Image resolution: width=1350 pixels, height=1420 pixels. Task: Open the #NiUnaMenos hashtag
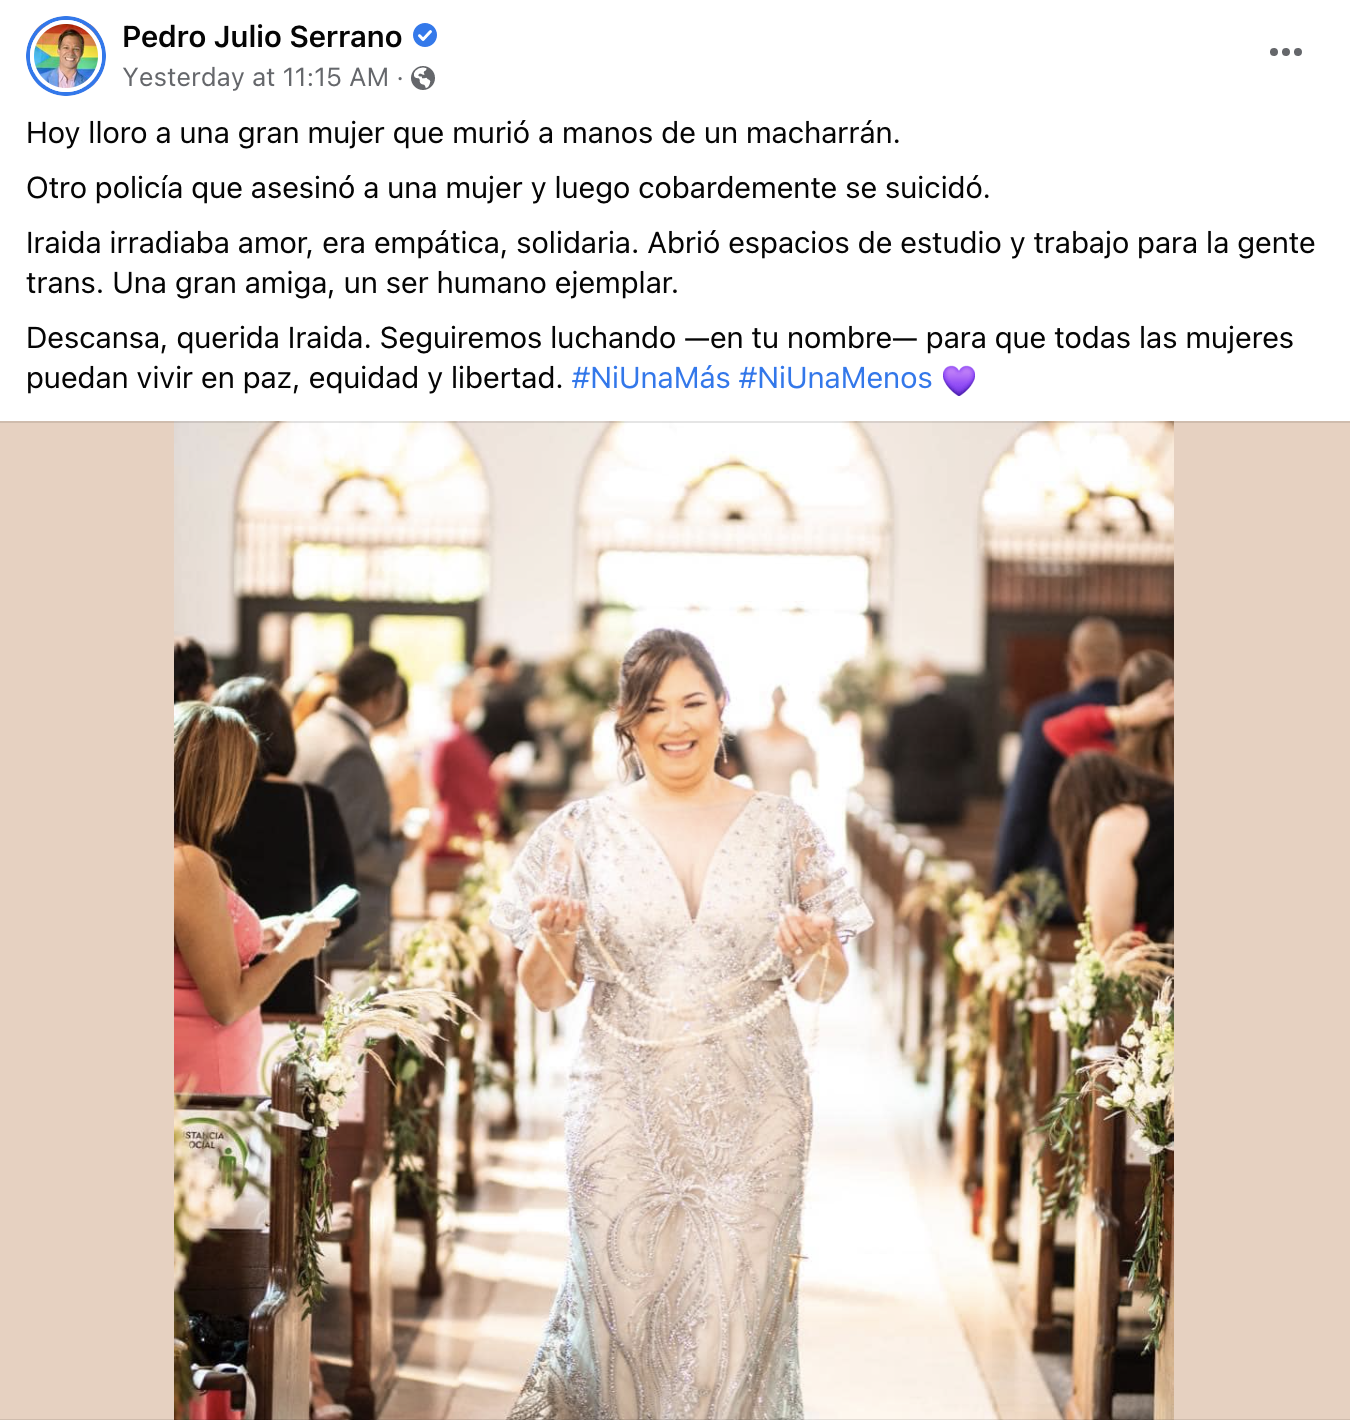click(x=835, y=378)
